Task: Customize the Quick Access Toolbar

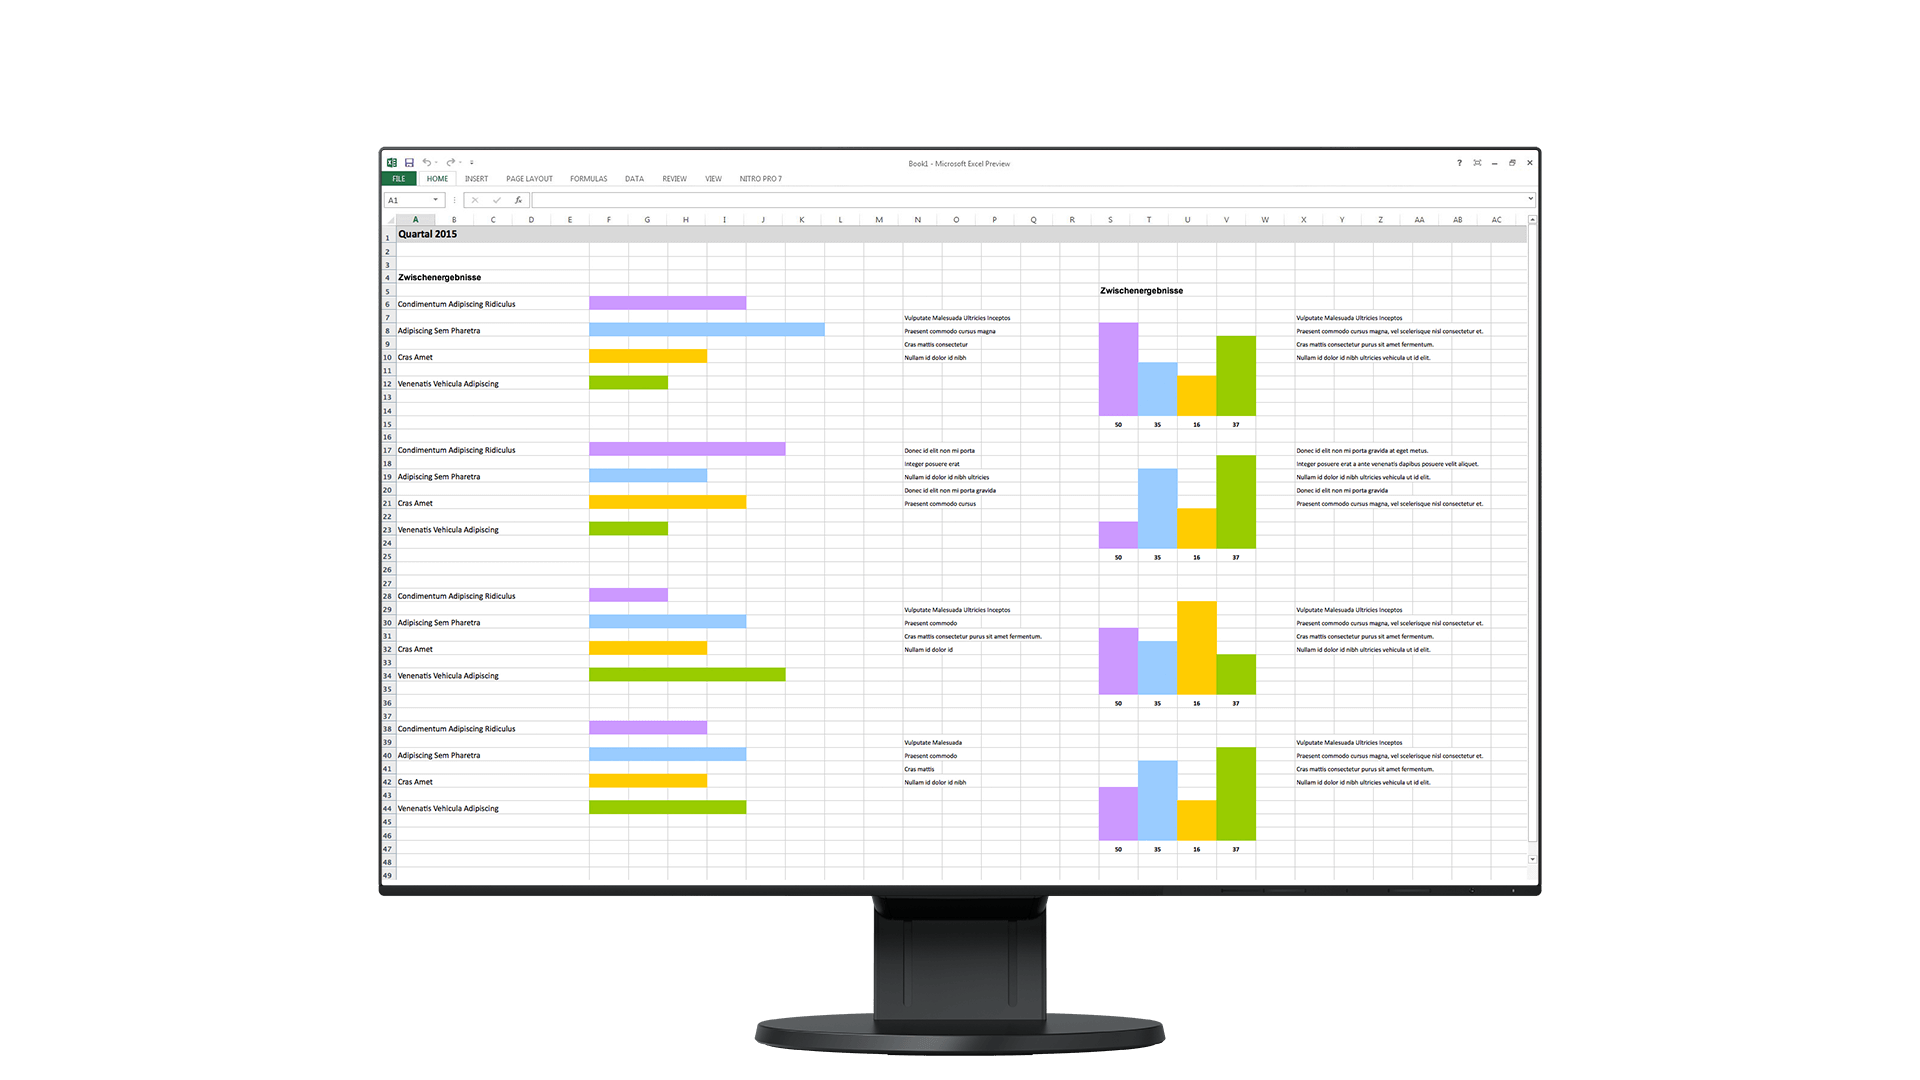Action: [x=472, y=163]
